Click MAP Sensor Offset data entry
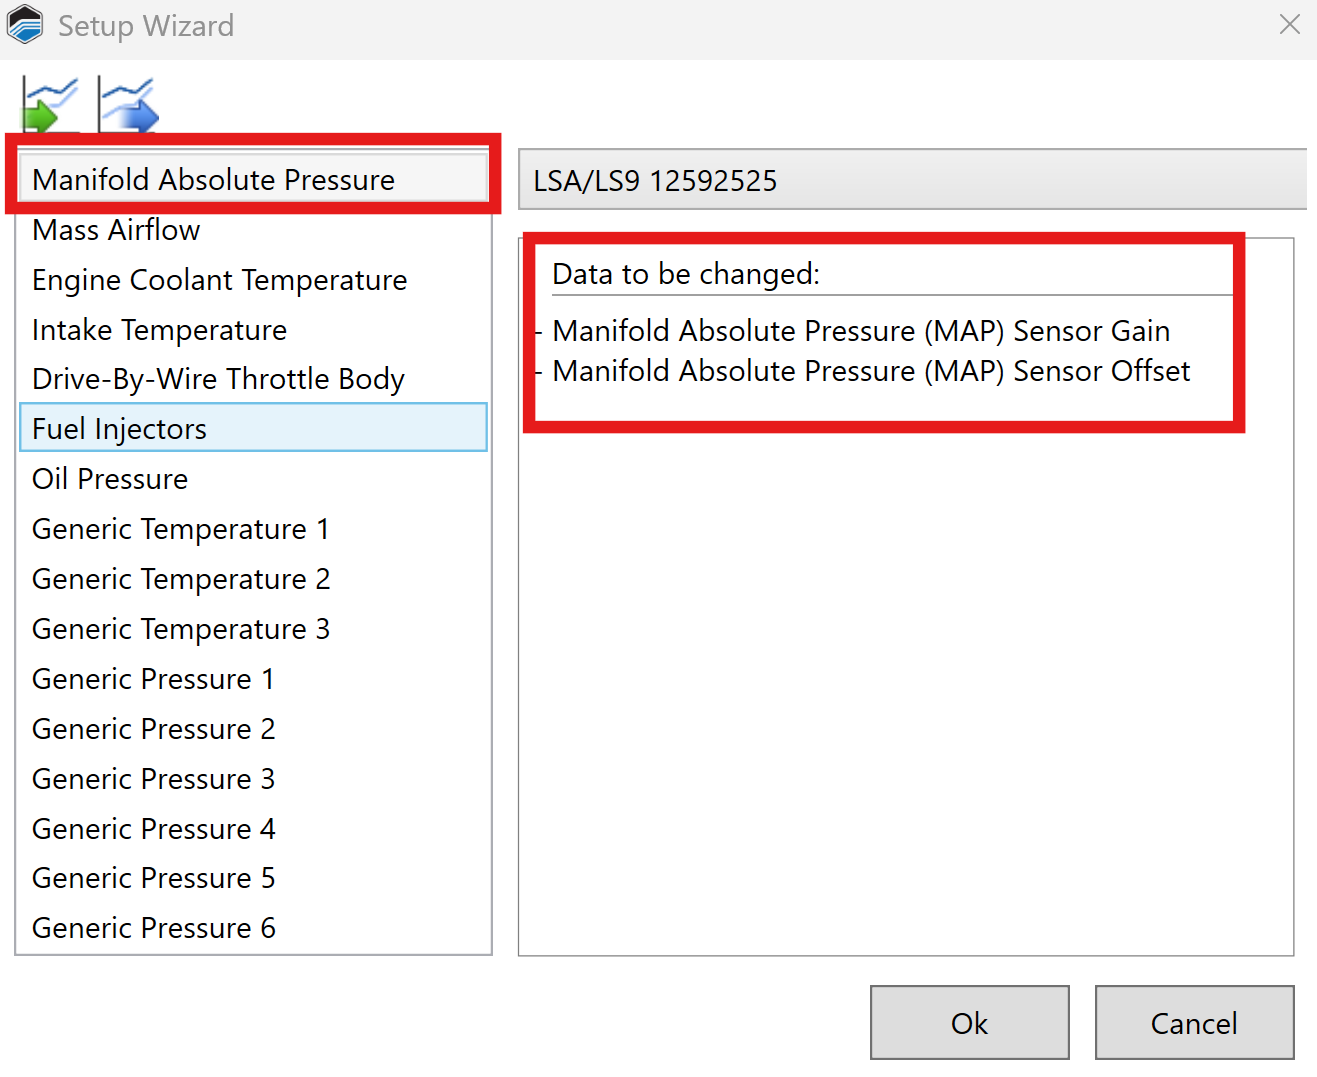1317x1077 pixels. click(x=870, y=371)
